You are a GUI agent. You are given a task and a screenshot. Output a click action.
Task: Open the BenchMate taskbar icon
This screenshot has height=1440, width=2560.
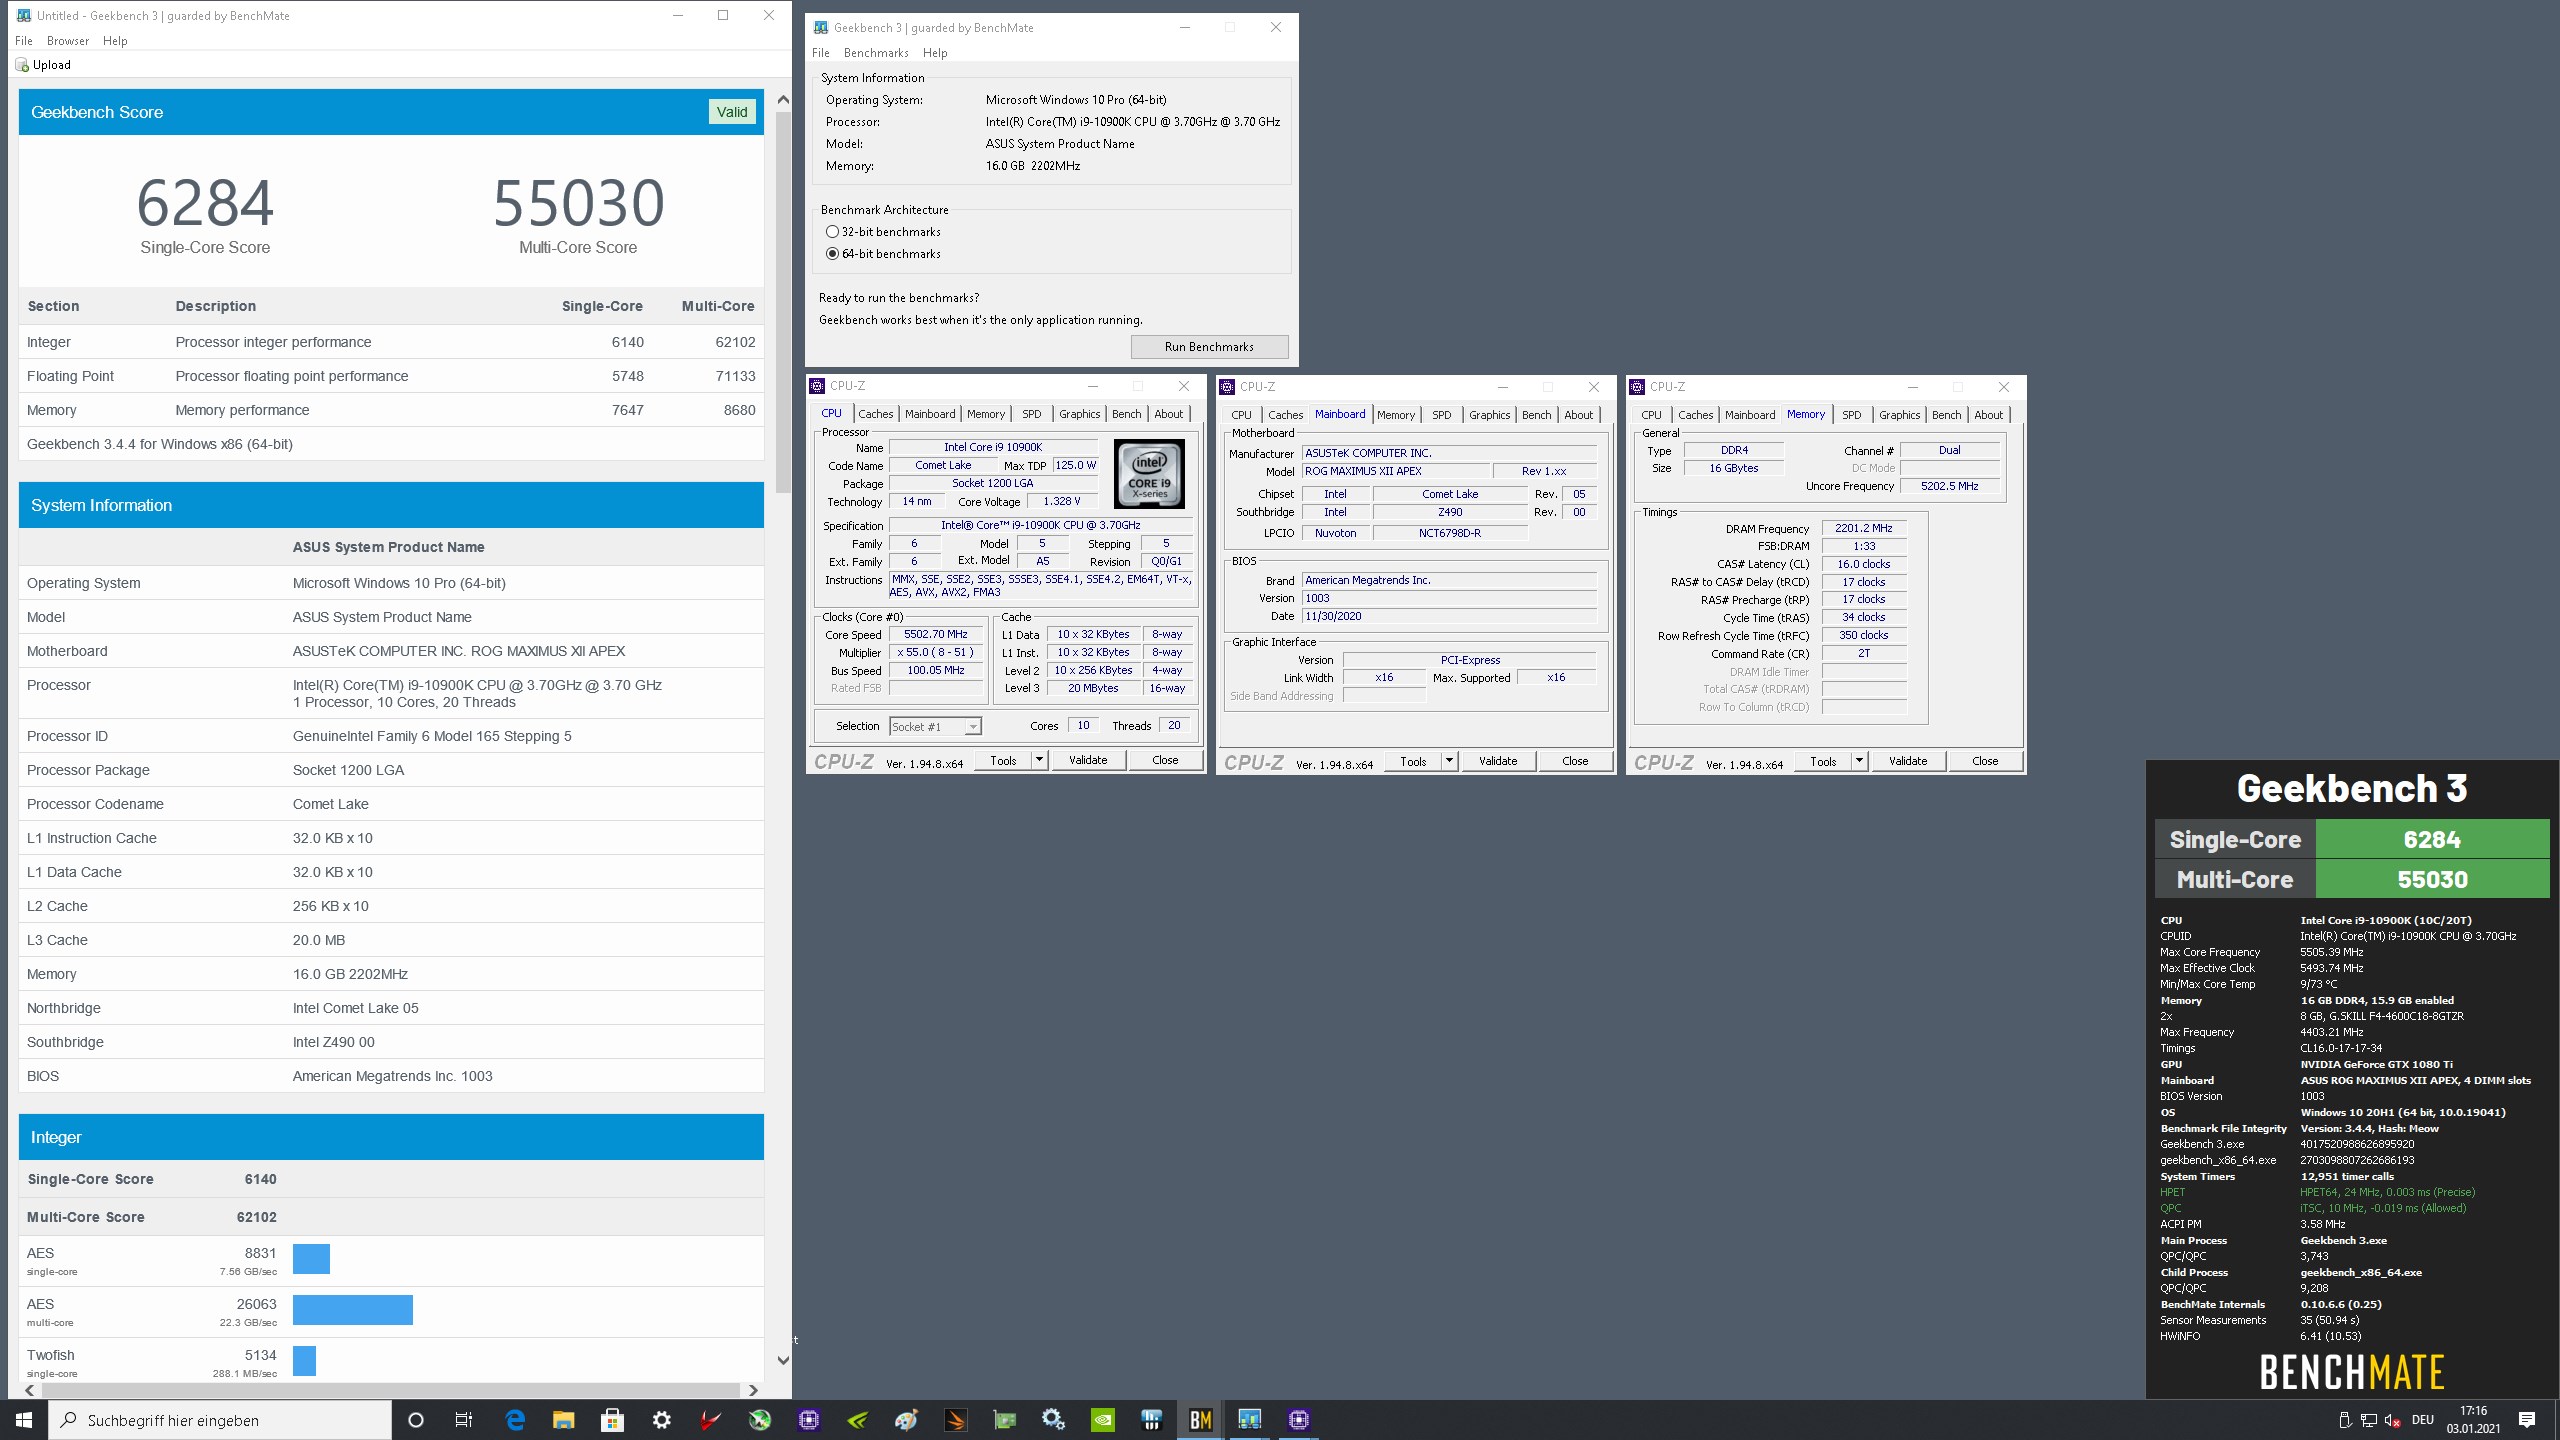(x=1200, y=1419)
